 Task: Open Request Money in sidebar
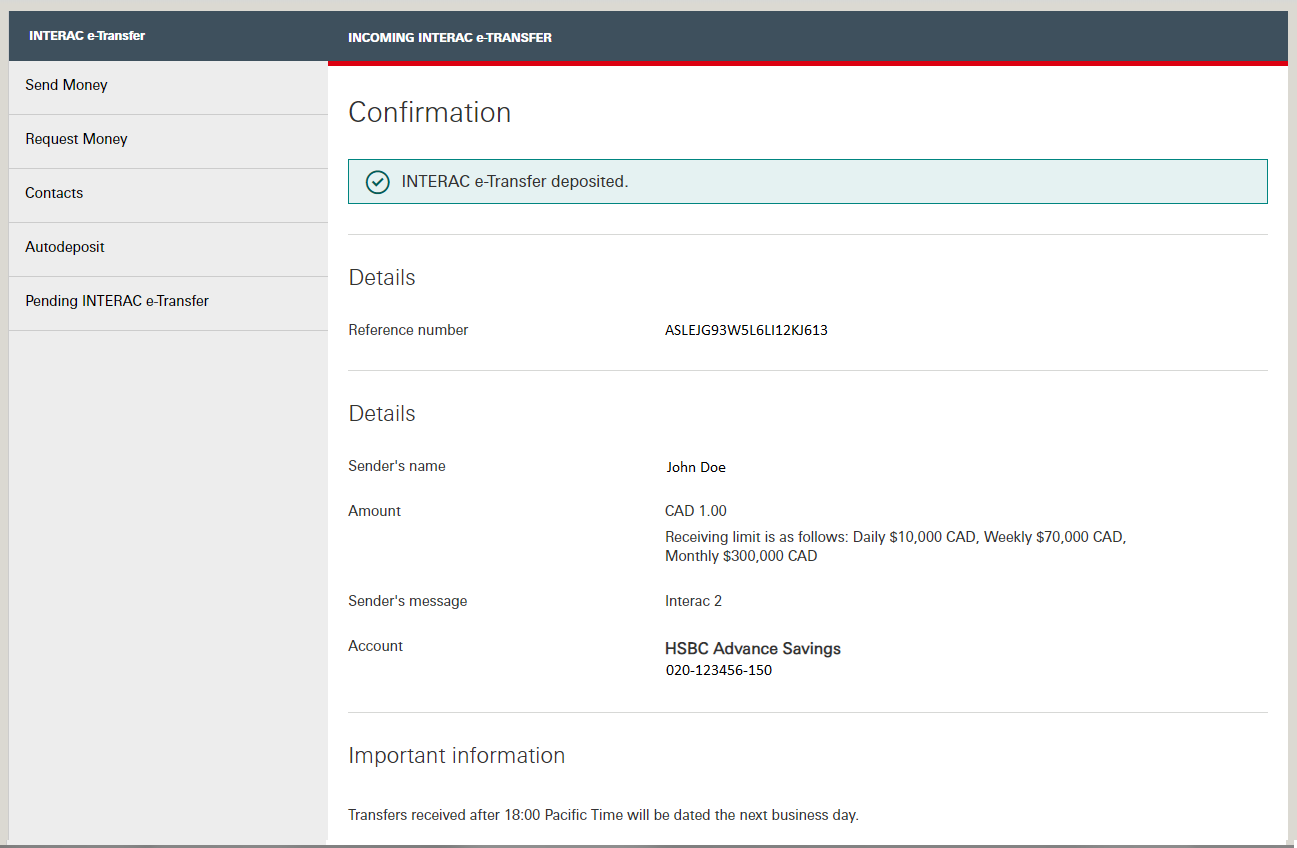pos(168,139)
